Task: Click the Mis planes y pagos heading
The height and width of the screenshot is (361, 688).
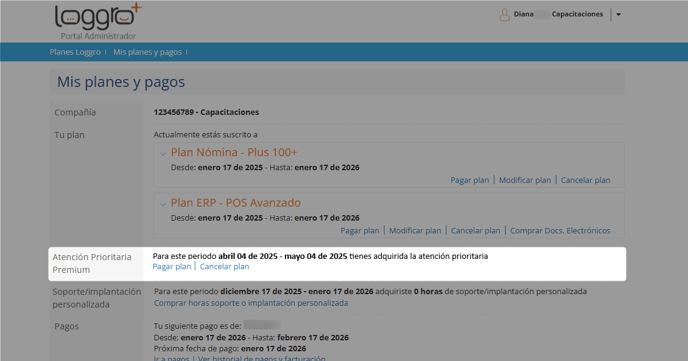Action: (x=121, y=82)
